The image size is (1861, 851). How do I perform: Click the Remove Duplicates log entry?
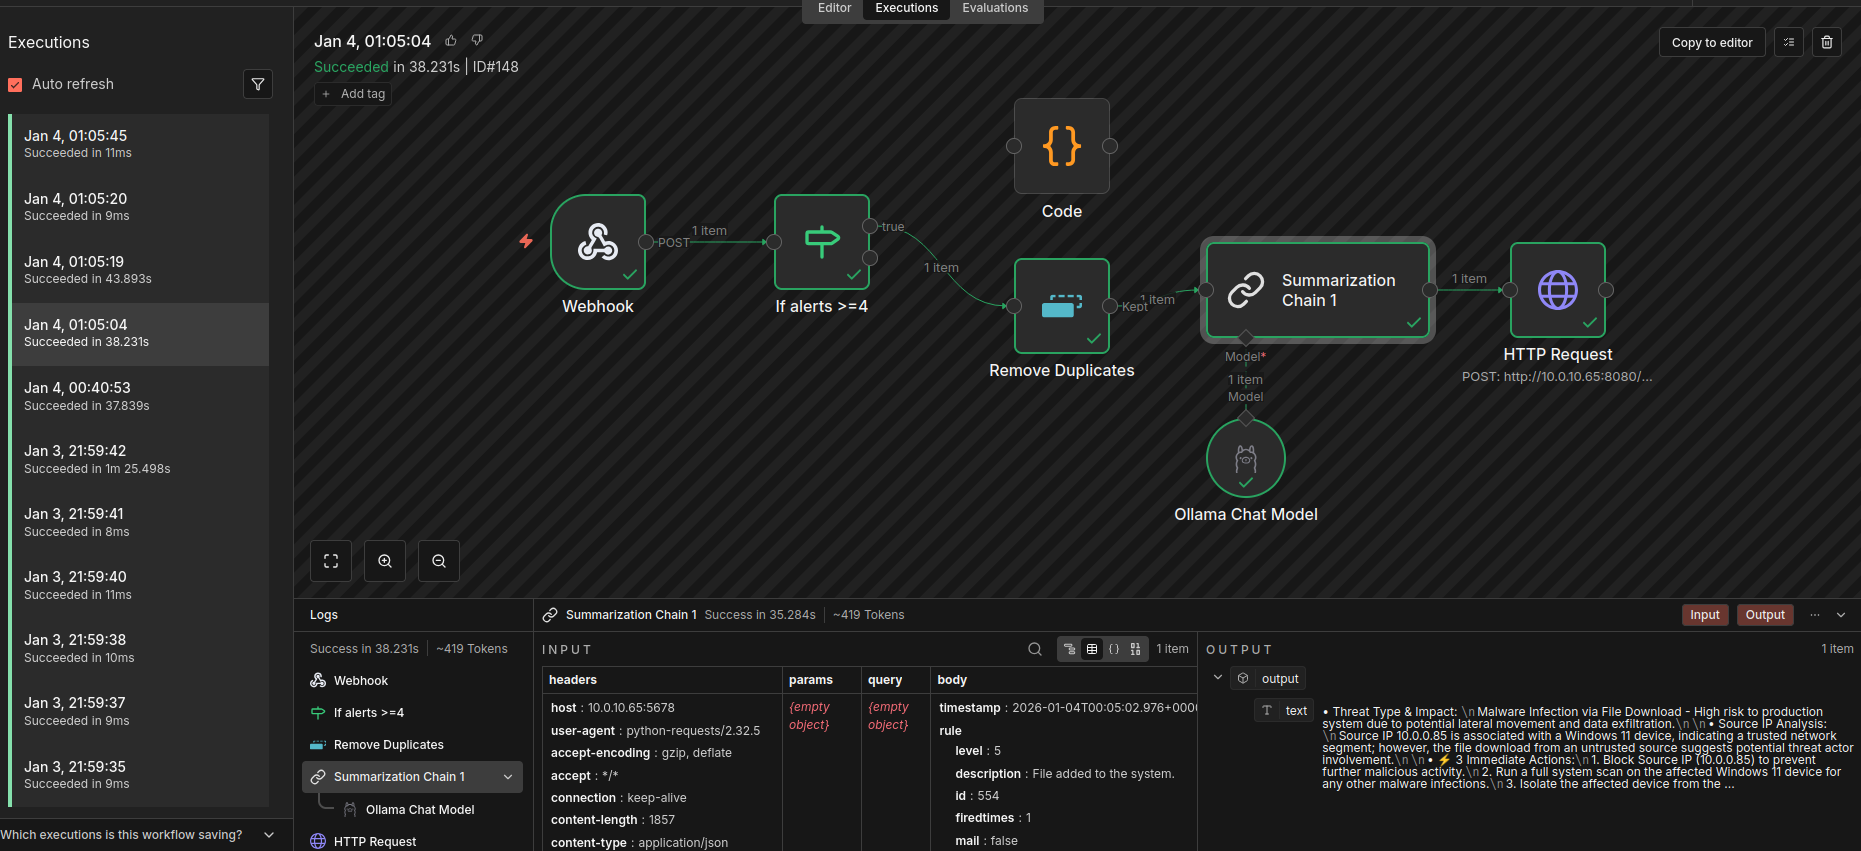(x=412, y=745)
